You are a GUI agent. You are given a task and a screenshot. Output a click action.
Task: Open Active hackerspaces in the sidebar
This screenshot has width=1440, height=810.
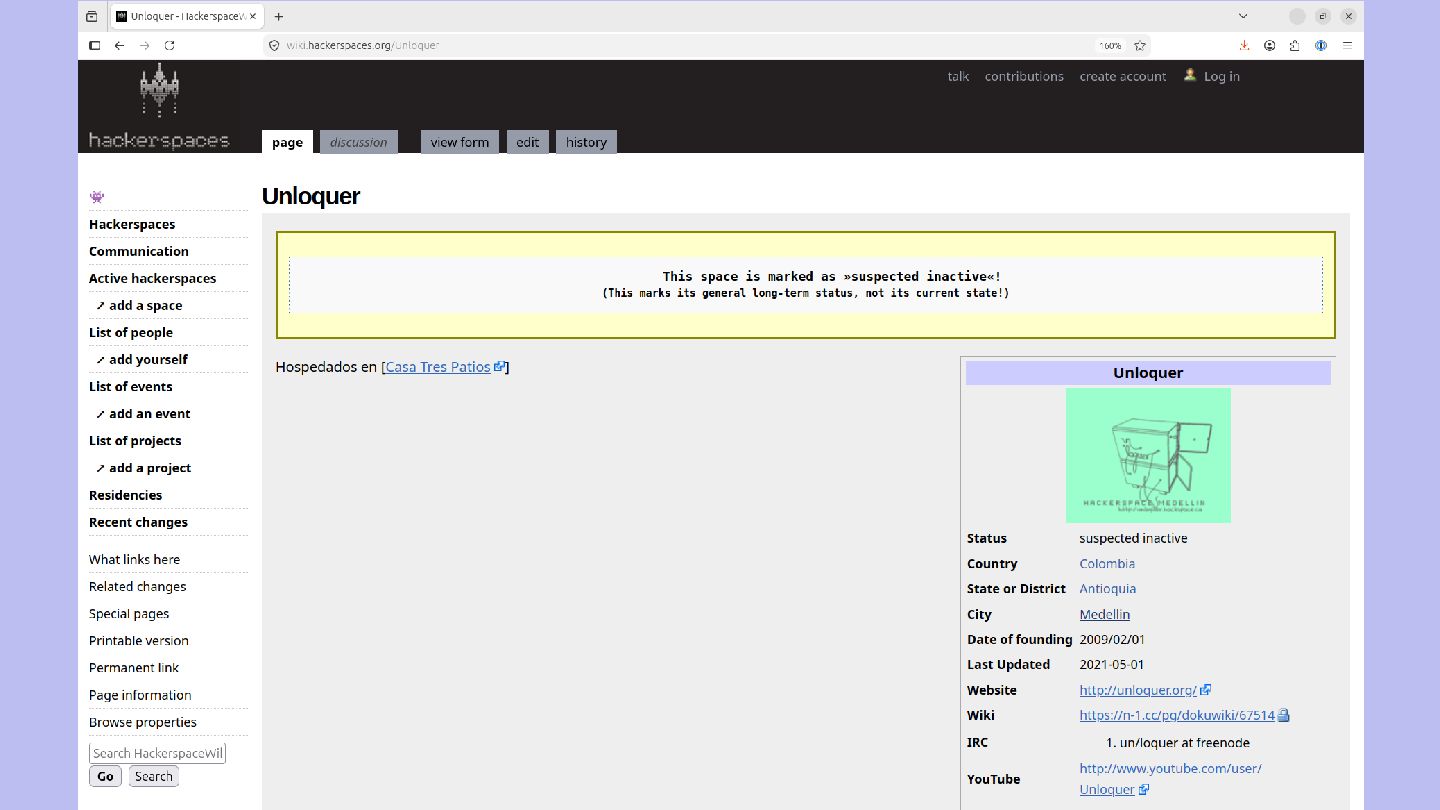pos(152,279)
